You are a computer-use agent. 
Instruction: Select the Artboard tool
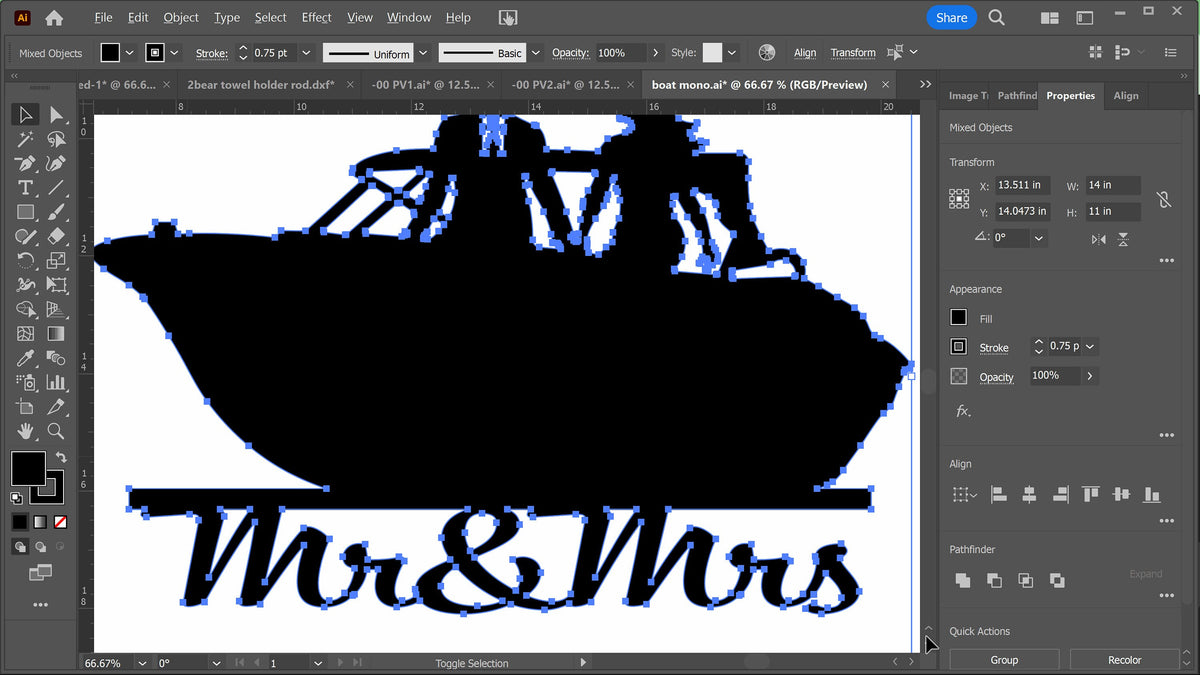26,407
